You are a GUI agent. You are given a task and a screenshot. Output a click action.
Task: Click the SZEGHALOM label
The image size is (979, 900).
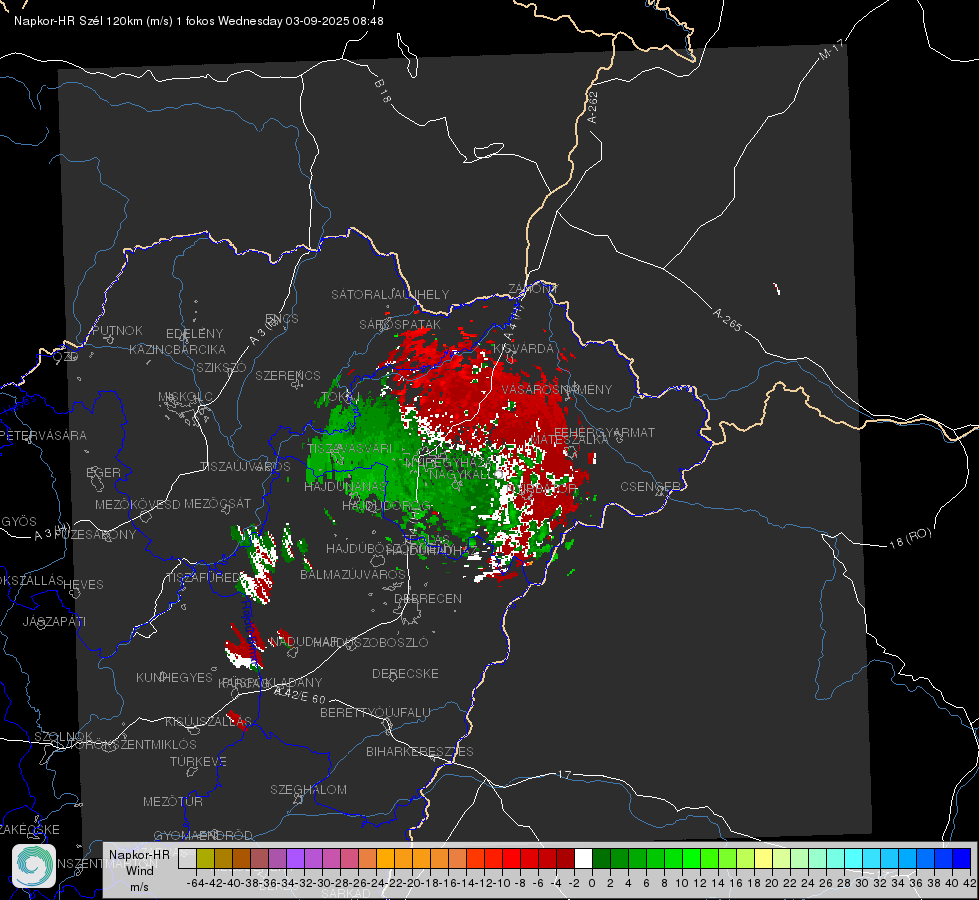[x=308, y=789]
